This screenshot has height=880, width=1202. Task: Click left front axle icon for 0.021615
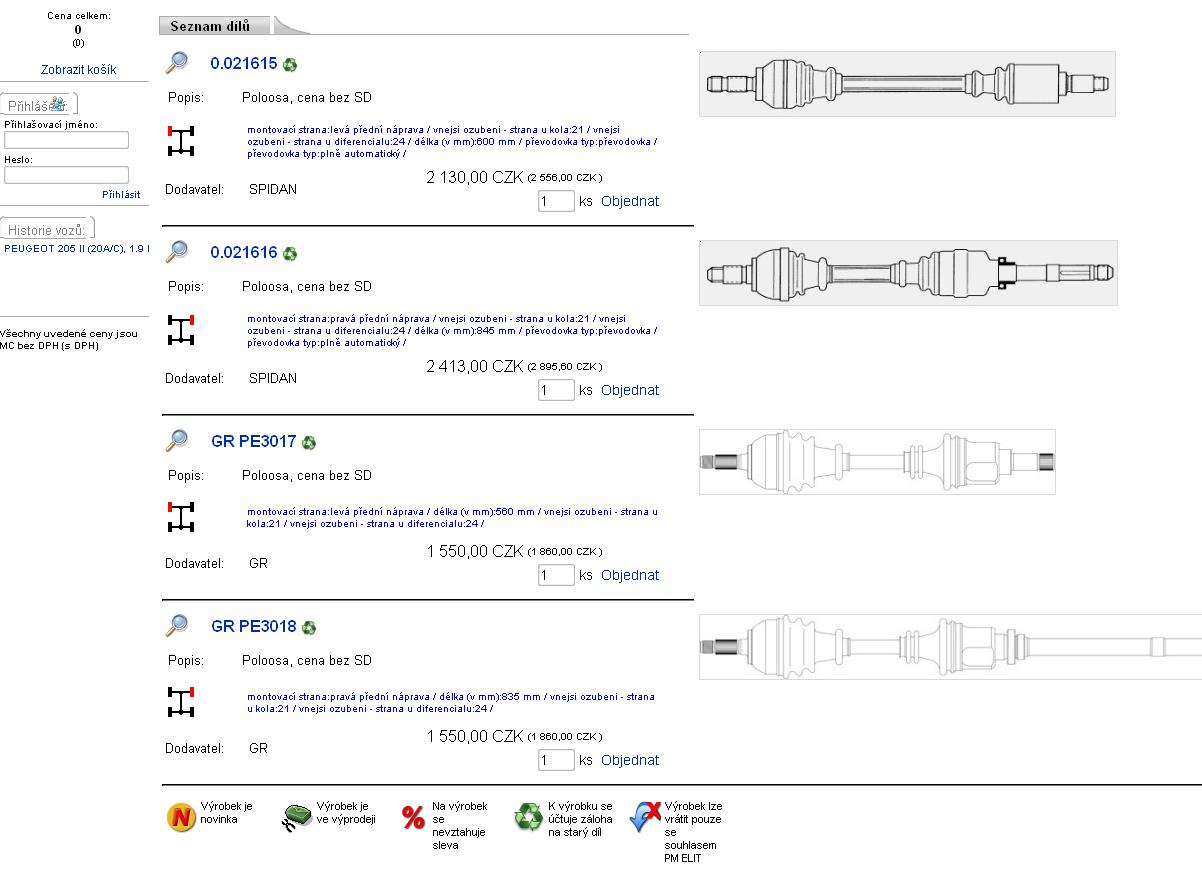[x=180, y=140]
